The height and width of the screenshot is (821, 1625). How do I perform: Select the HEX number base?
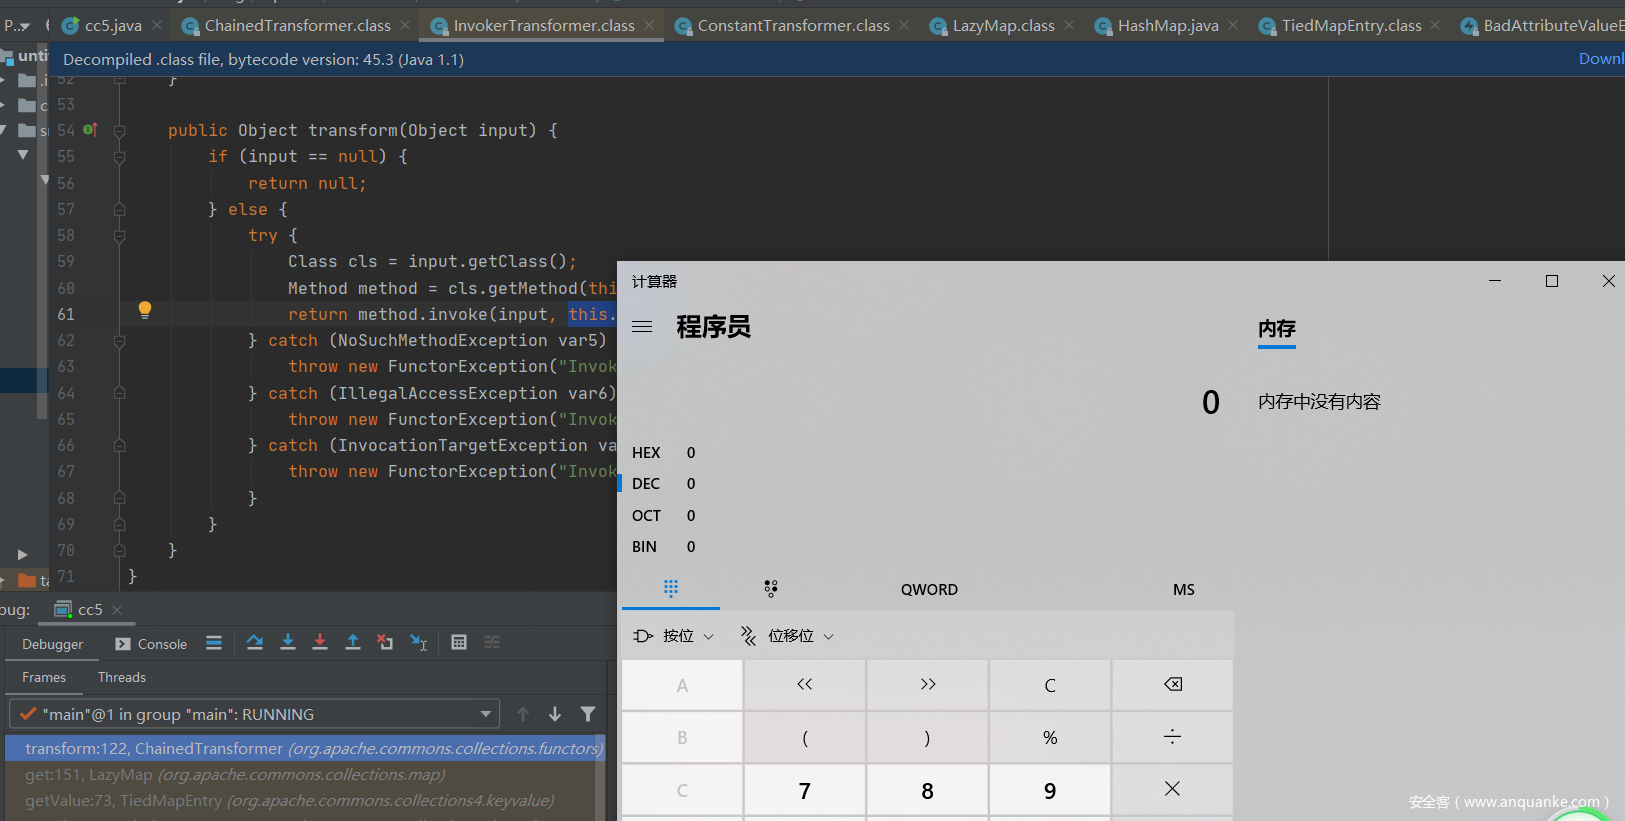[646, 453]
